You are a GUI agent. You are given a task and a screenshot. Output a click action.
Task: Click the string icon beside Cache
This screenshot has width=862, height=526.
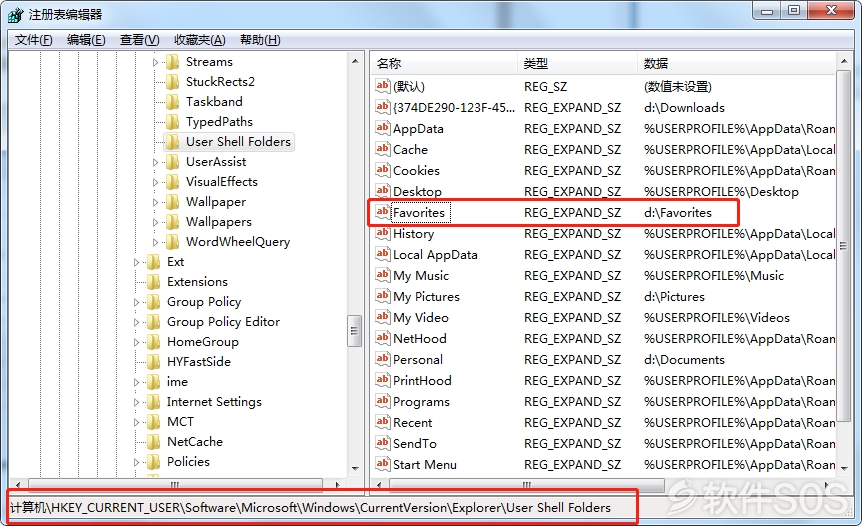383,149
